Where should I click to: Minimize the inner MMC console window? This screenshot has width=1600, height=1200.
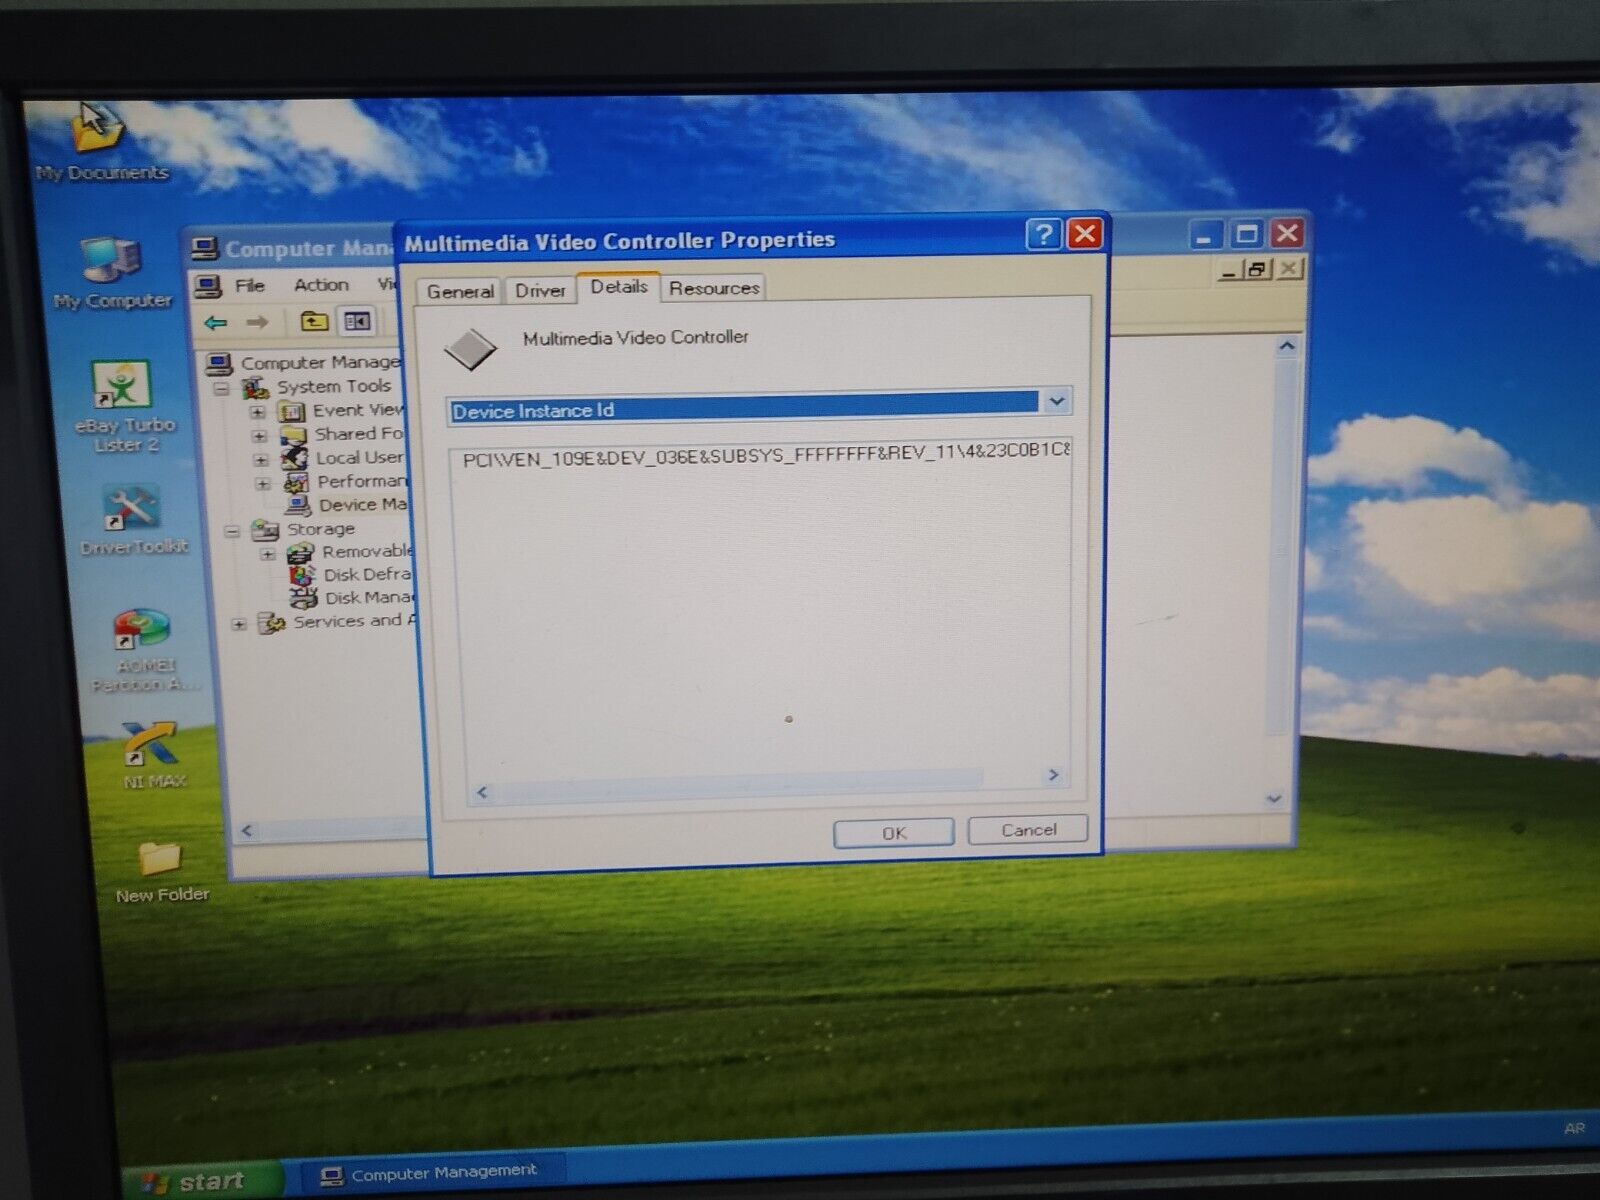click(x=1231, y=270)
